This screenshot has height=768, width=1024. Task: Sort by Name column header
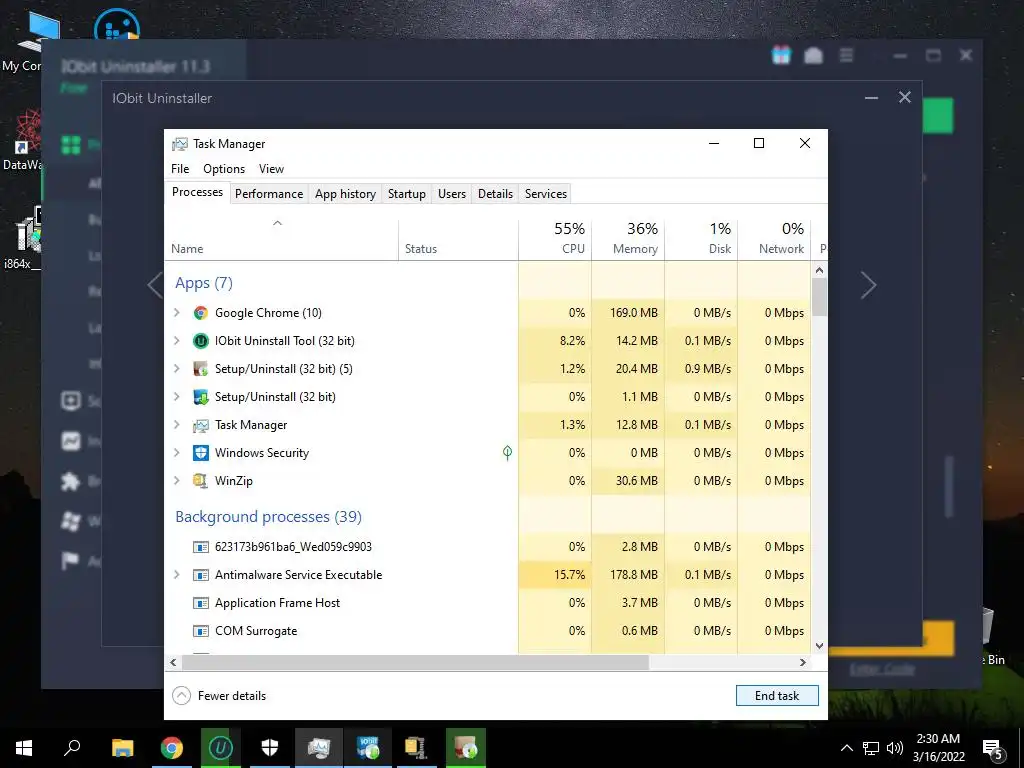(281, 239)
